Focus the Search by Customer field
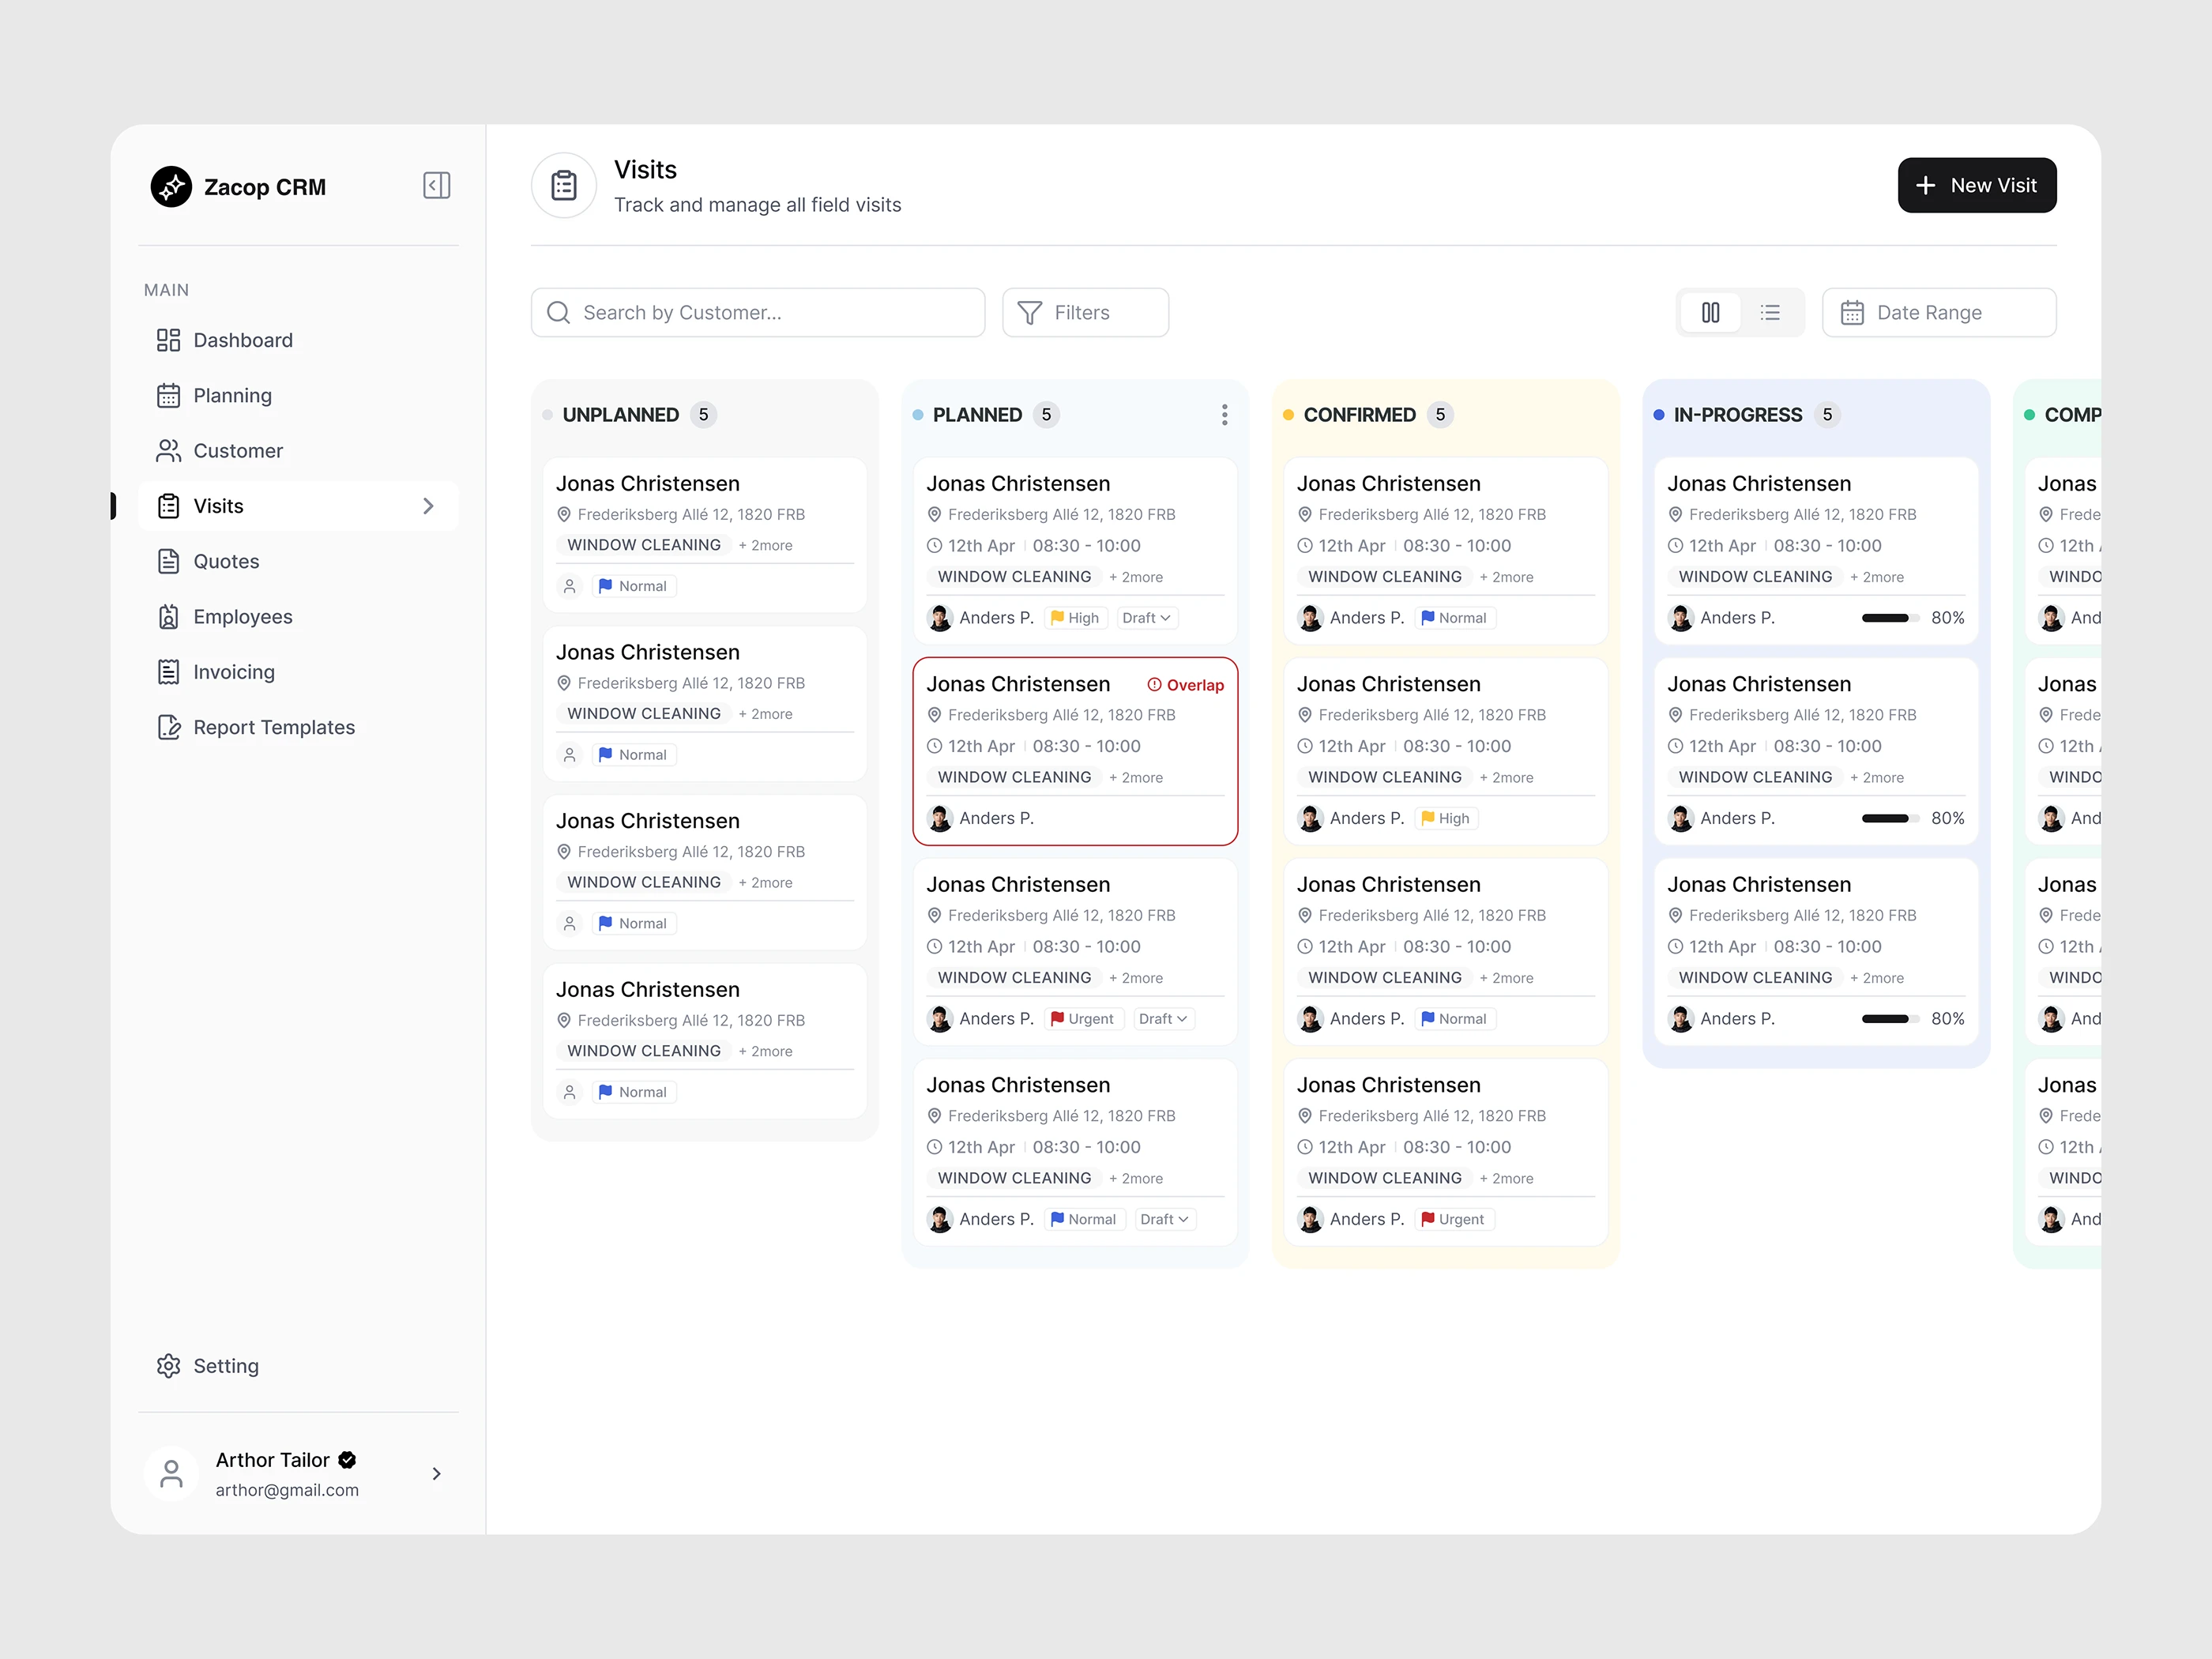This screenshot has height=1659, width=2212. click(x=758, y=313)
